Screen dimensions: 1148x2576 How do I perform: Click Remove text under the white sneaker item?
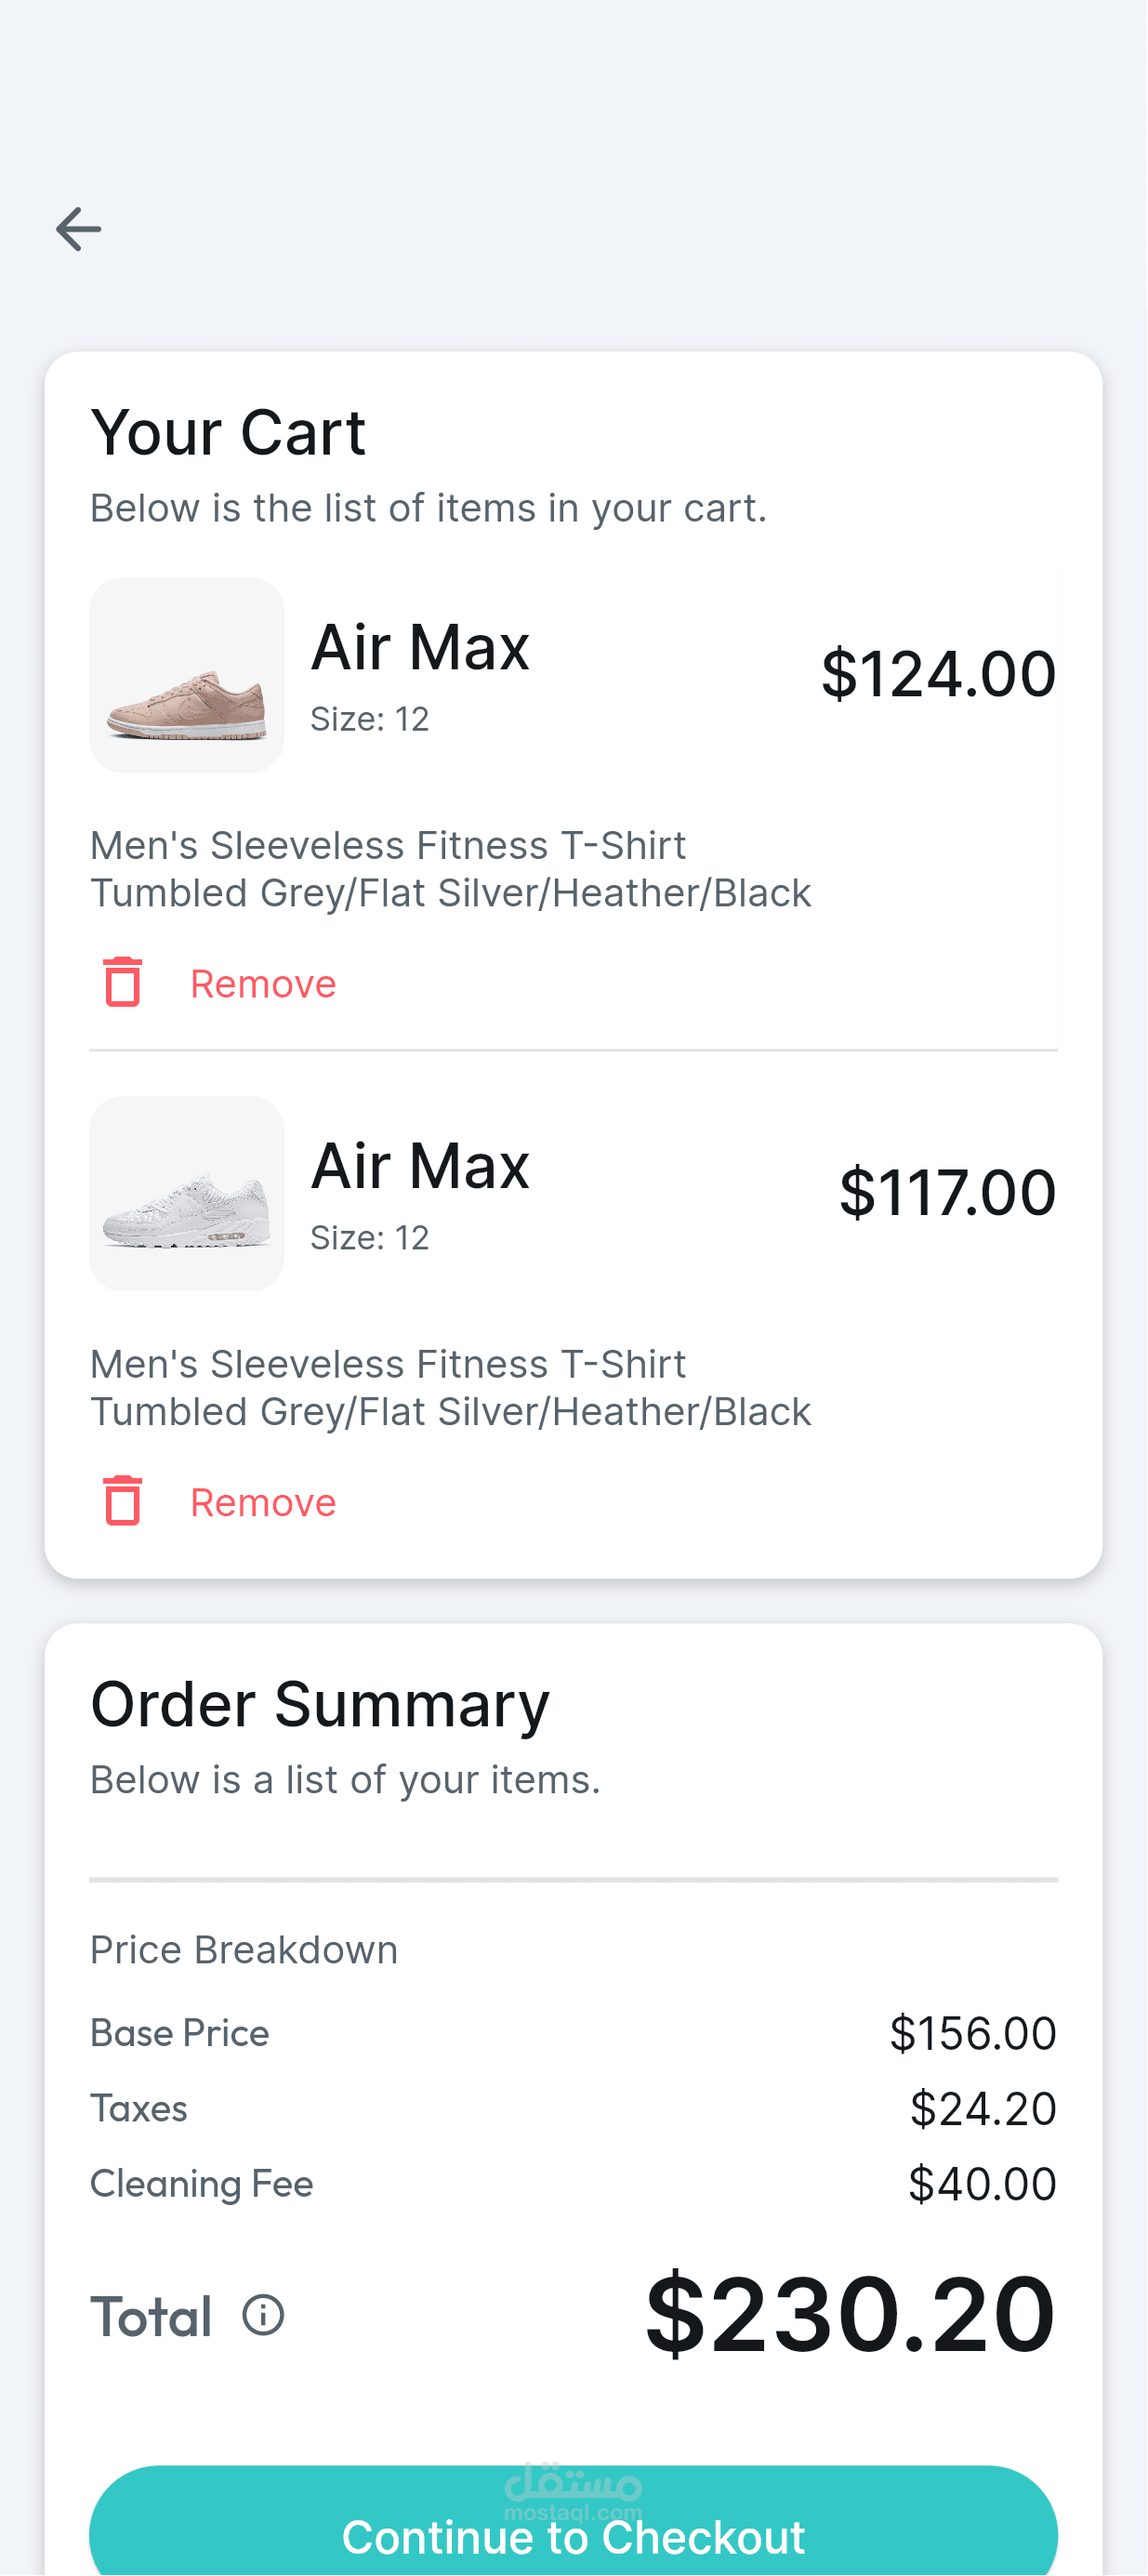[263, 1502]
